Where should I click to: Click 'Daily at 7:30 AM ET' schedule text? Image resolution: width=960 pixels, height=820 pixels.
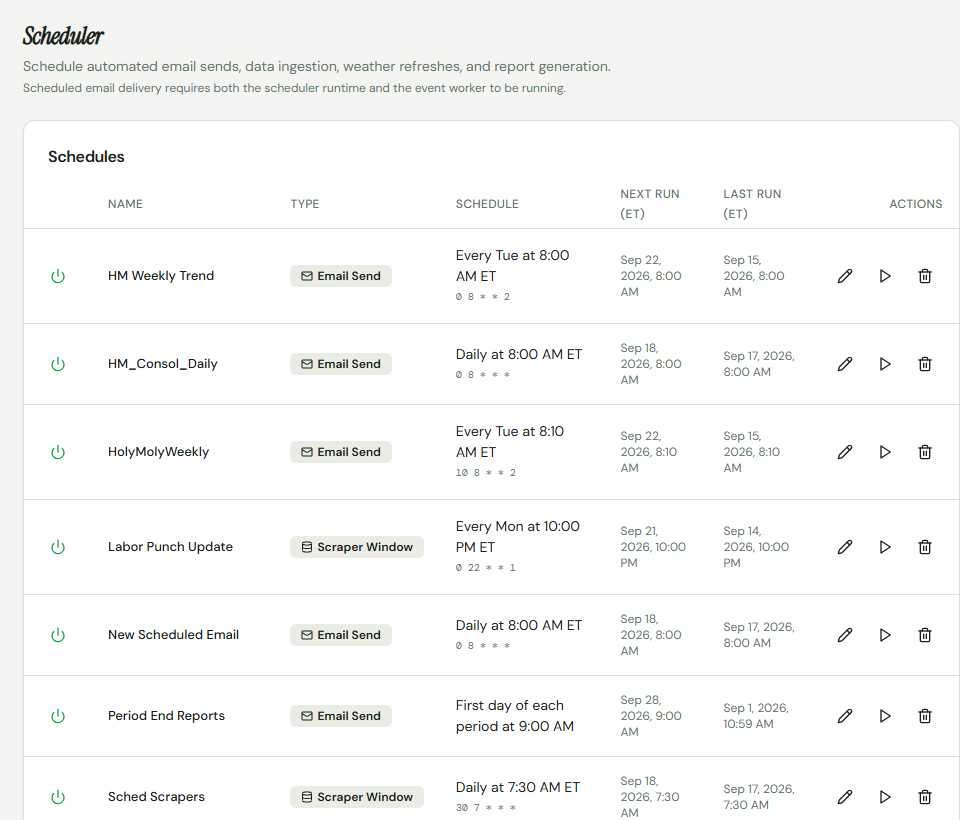(x=517, y=788)
